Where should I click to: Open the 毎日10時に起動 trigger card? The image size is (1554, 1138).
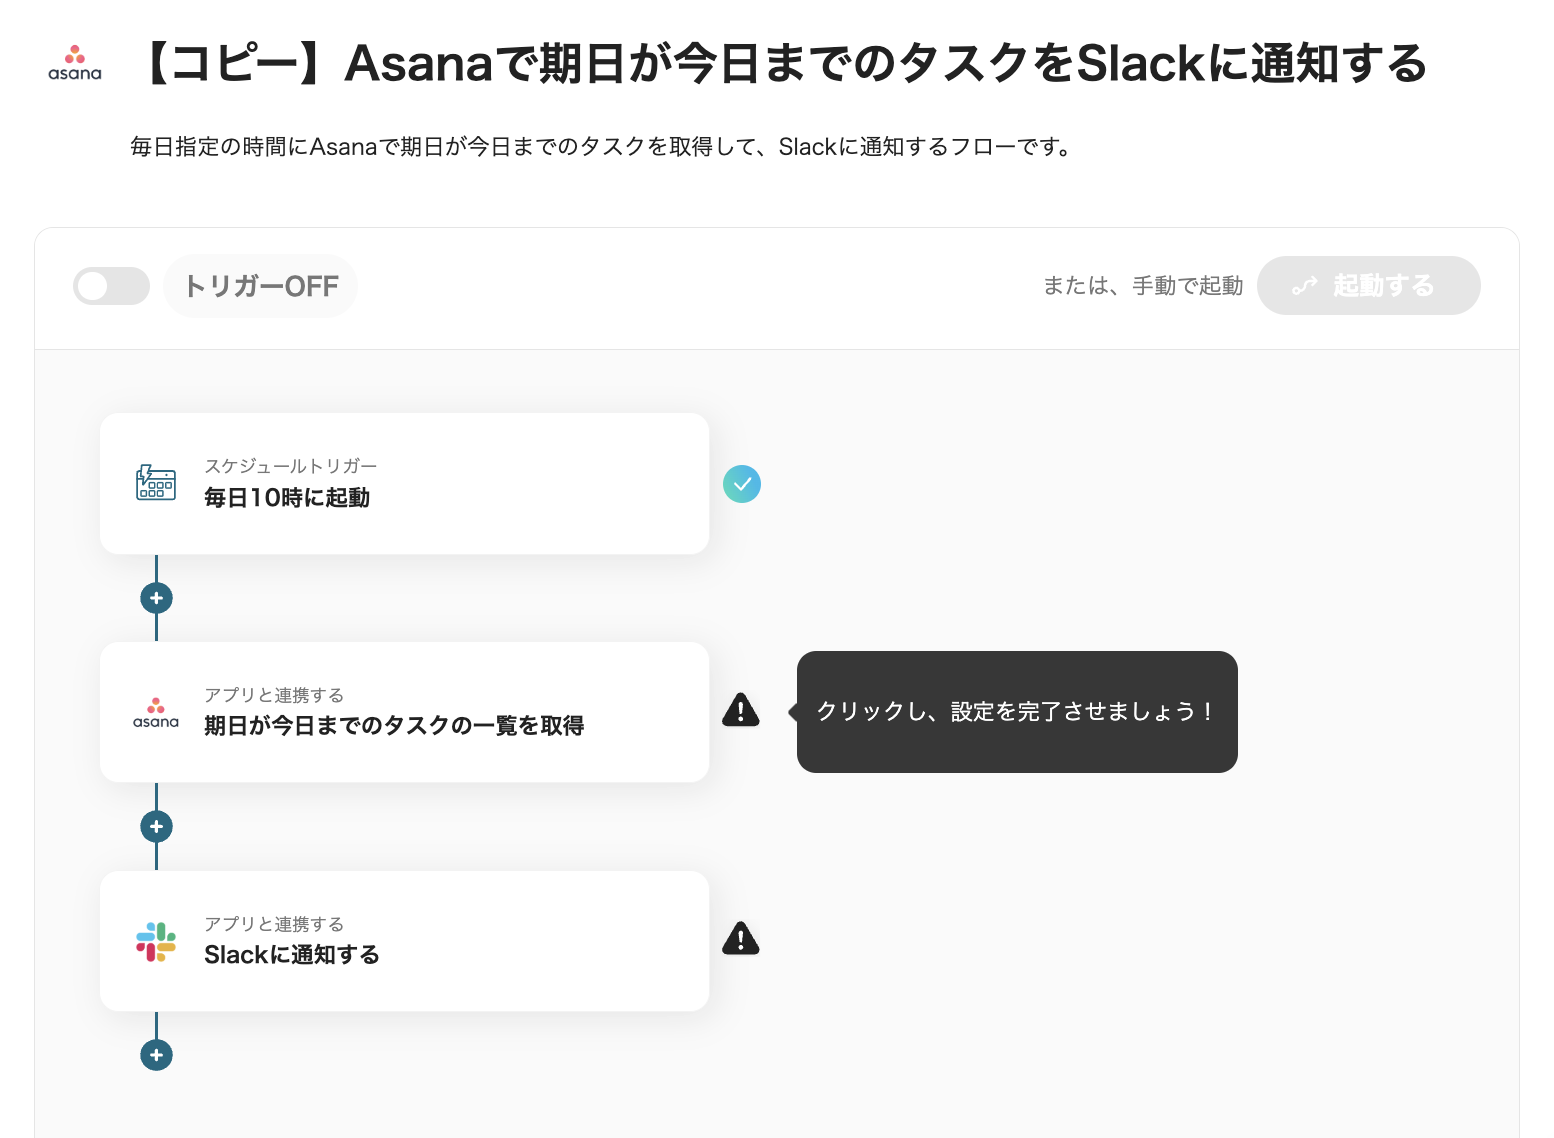coord(404,484)
